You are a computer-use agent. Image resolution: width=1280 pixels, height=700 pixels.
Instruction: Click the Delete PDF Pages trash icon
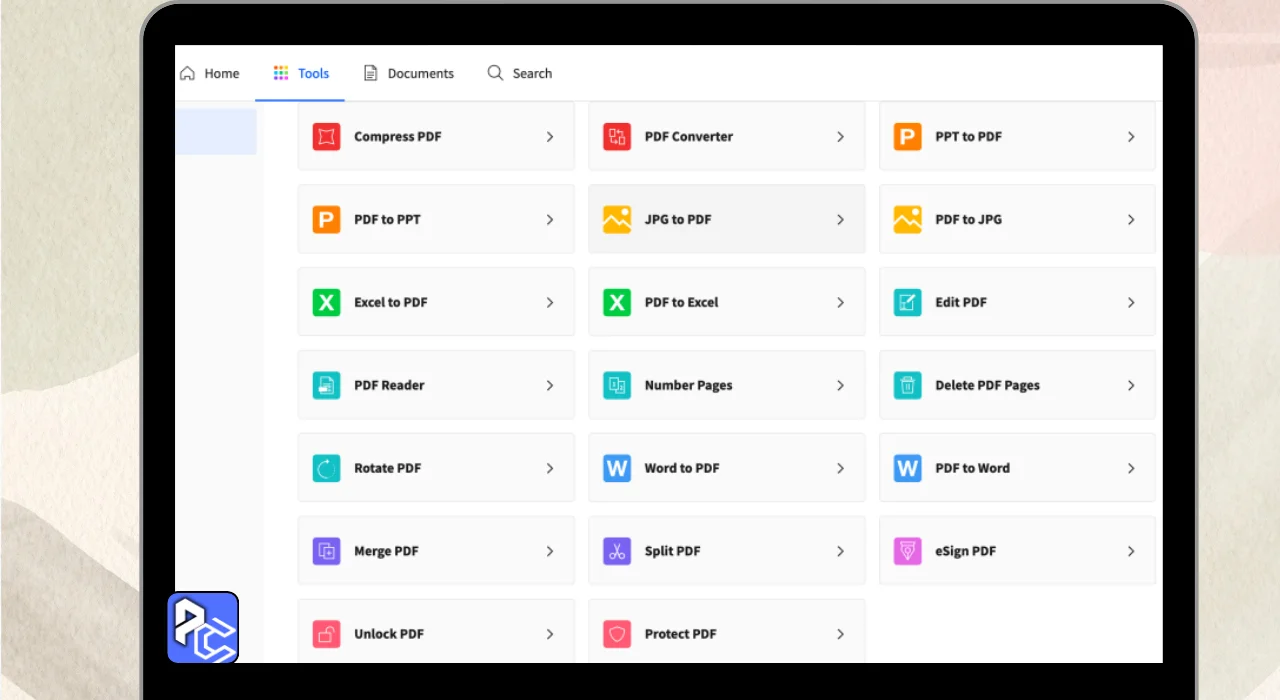907,386
